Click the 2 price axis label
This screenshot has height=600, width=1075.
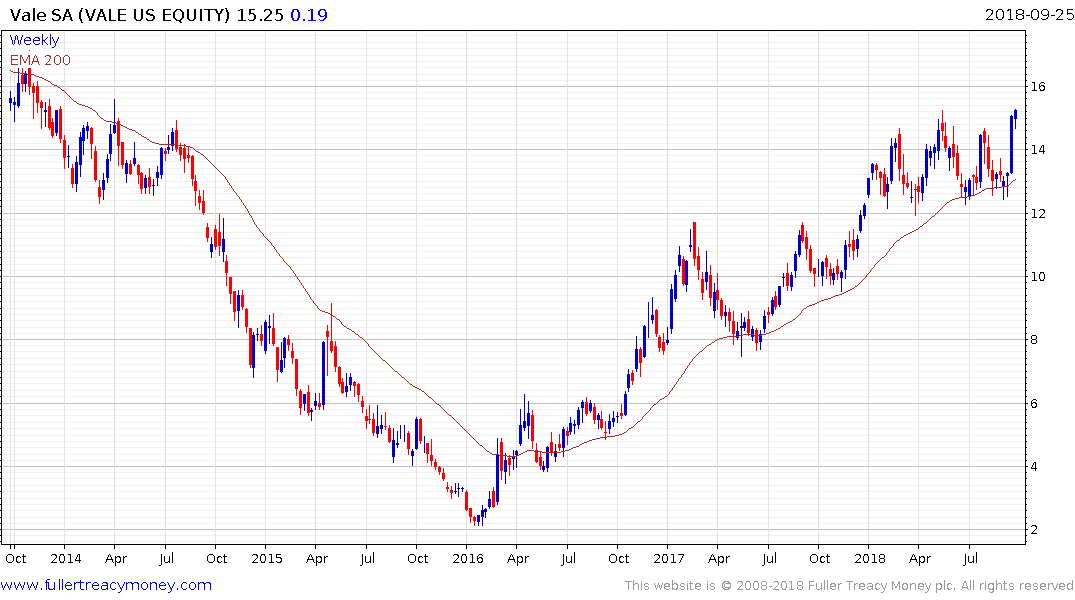pos(1035,529)
